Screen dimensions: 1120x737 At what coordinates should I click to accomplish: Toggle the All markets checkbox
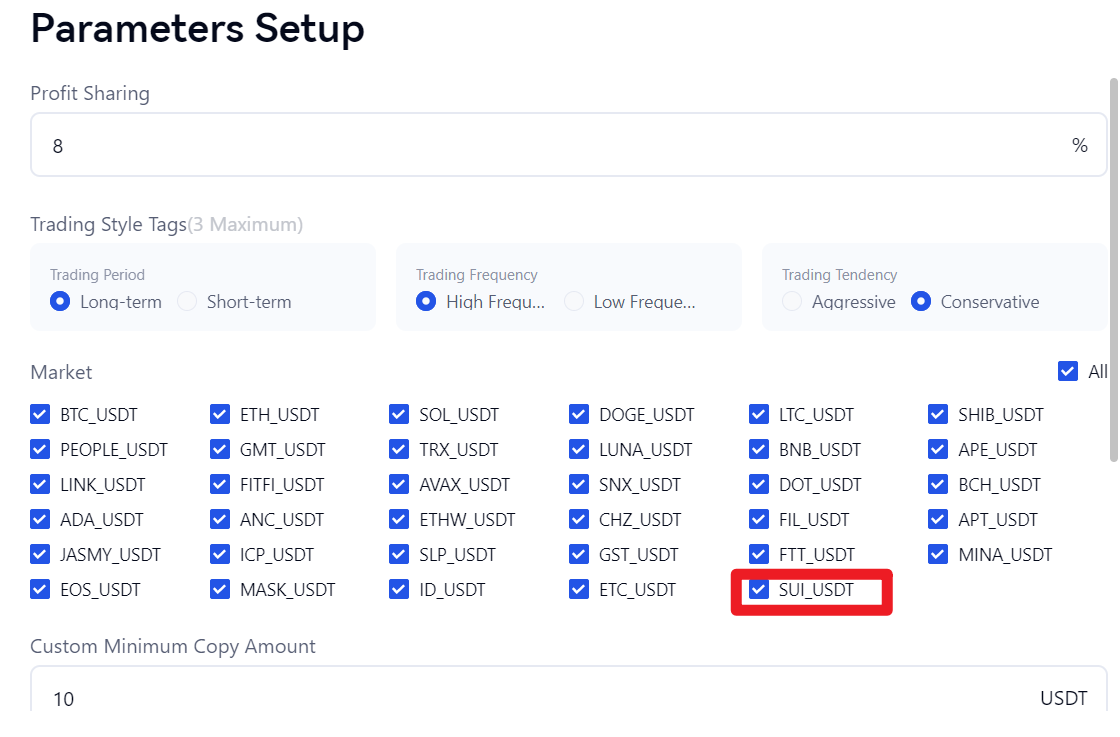pos(1067,372)
